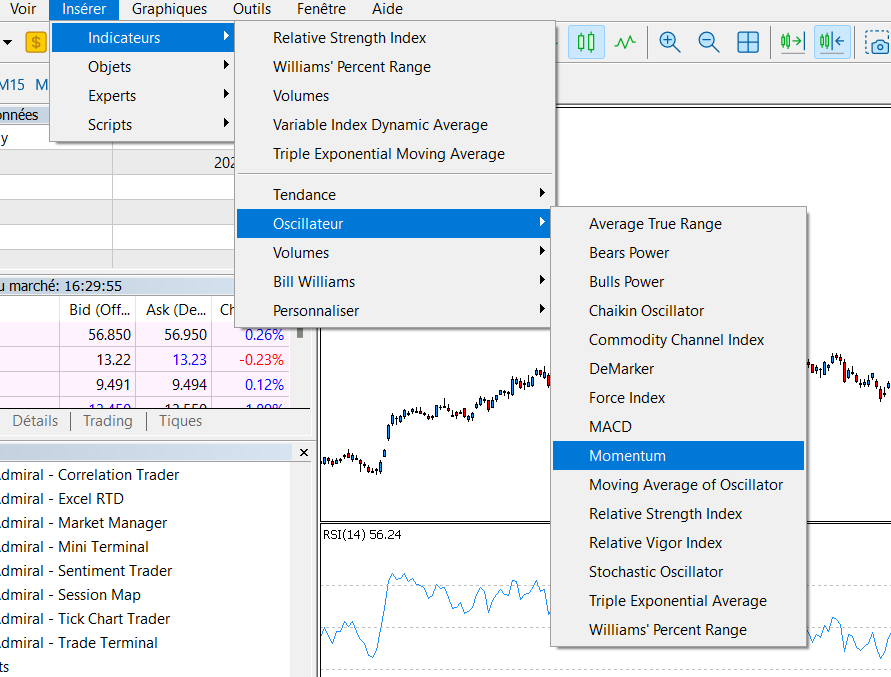Choose Average True Range oscillator

click(x=678, y=223)
